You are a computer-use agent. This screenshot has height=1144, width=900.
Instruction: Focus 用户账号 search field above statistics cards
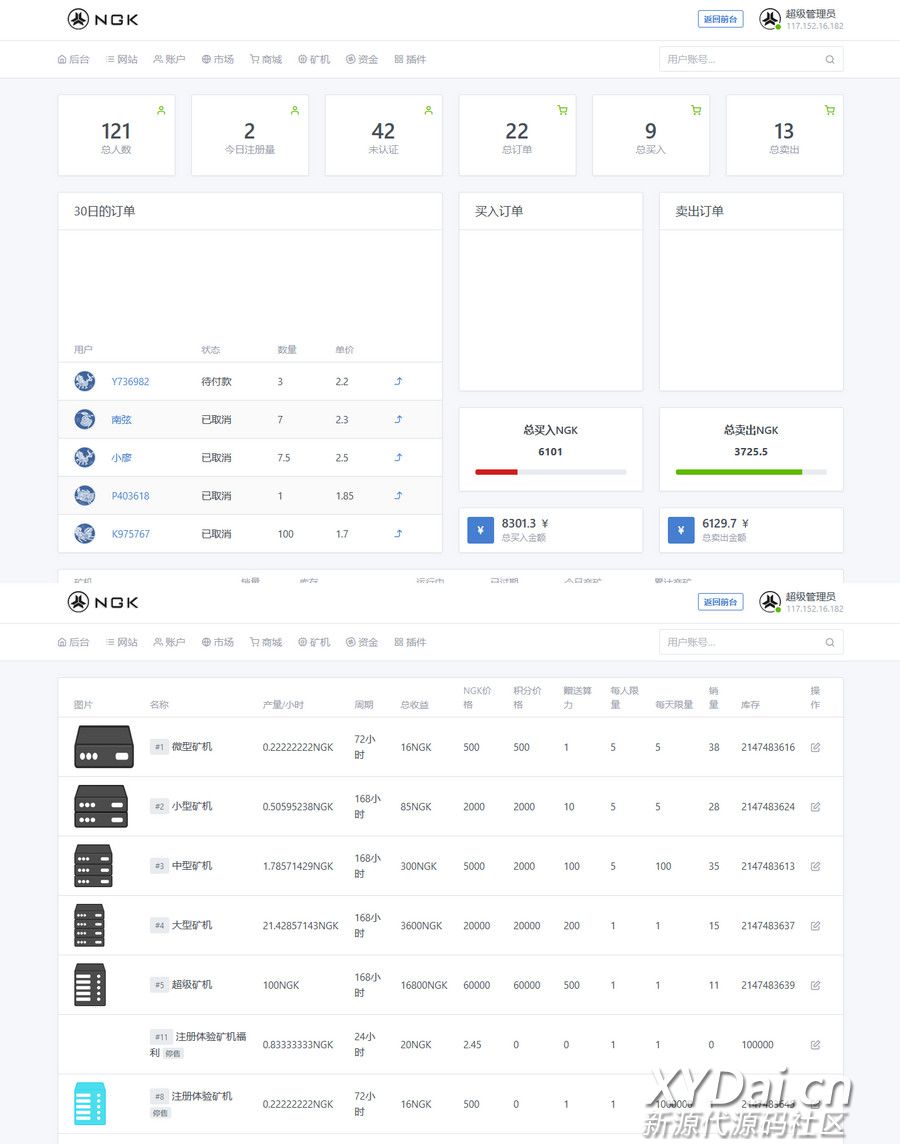[x=740, y=59]
